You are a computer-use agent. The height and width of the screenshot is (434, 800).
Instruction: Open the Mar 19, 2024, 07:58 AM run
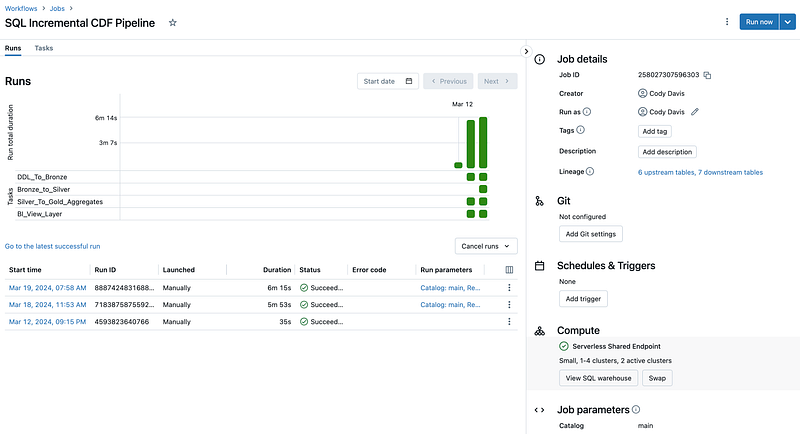(47, 288)
